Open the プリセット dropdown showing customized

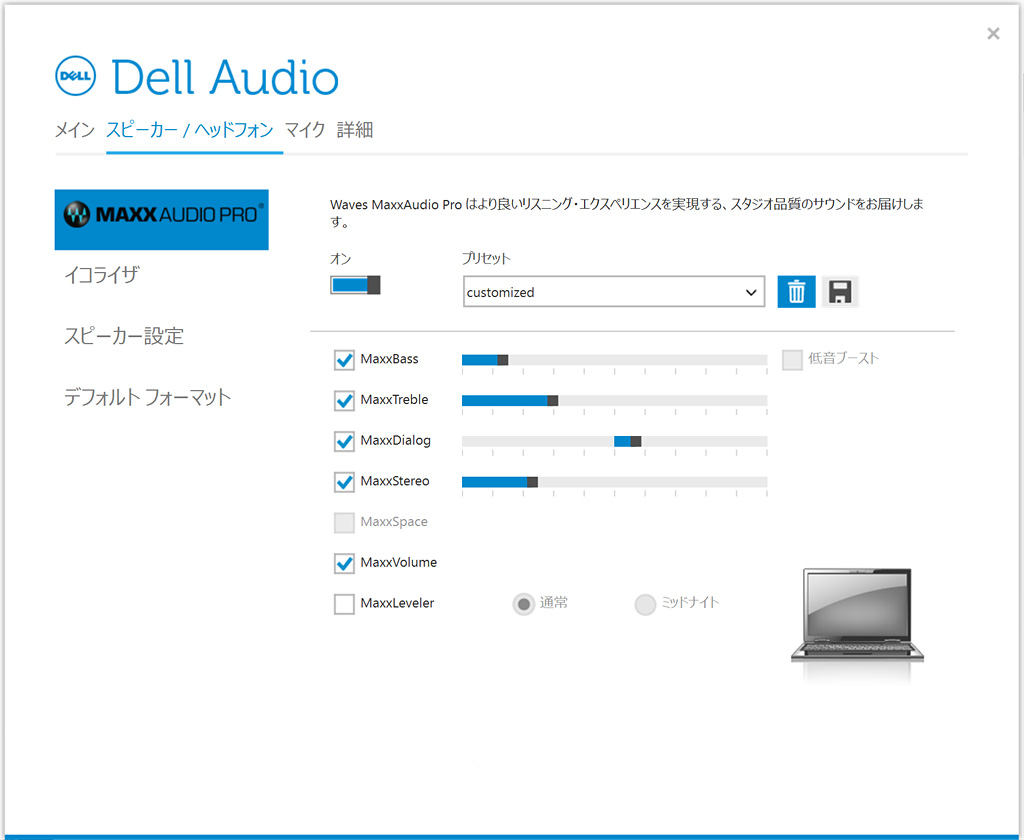tap(614, 291)
